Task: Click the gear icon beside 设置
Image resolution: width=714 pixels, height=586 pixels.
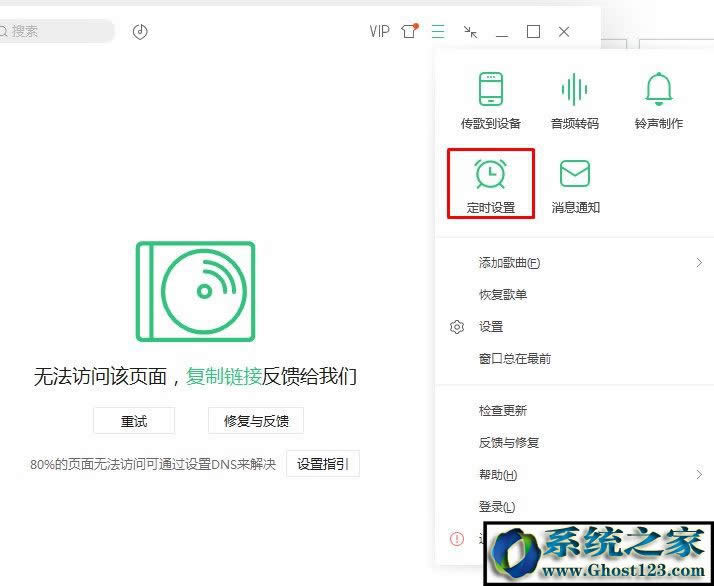Action: pyautogui.click(x=457, y=327)
